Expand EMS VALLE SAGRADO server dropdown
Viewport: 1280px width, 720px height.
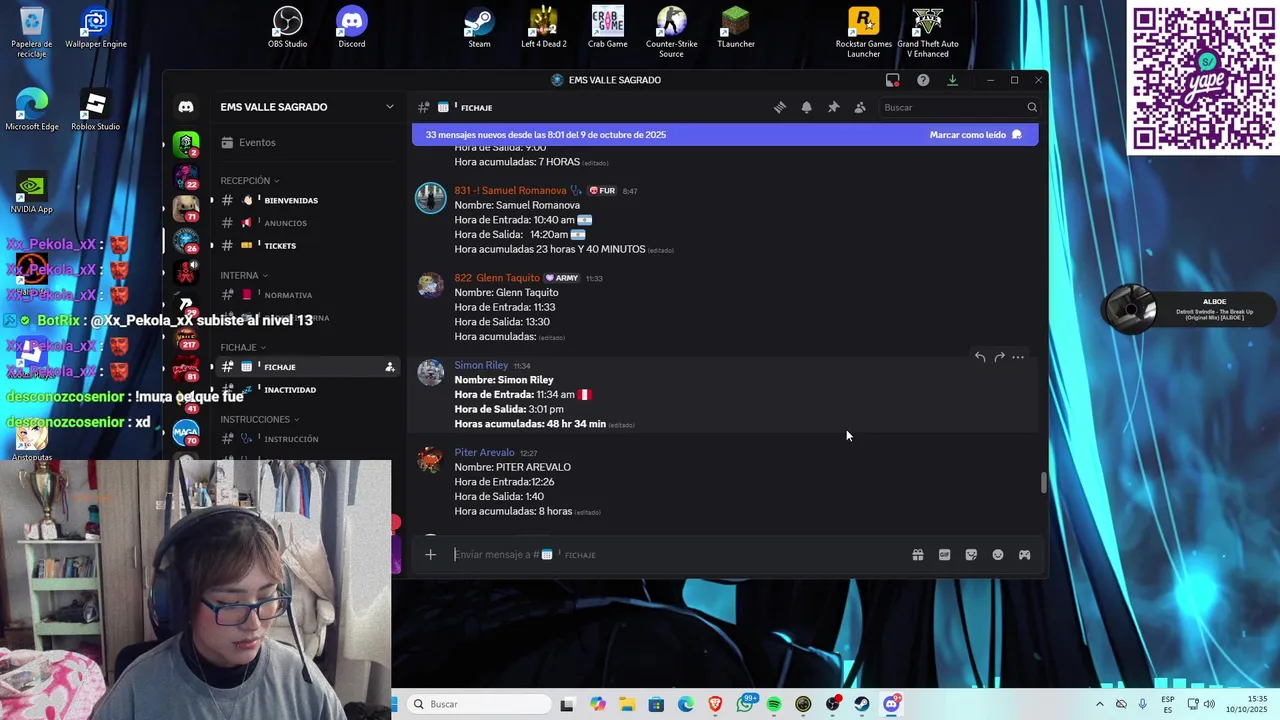[390, 107]
